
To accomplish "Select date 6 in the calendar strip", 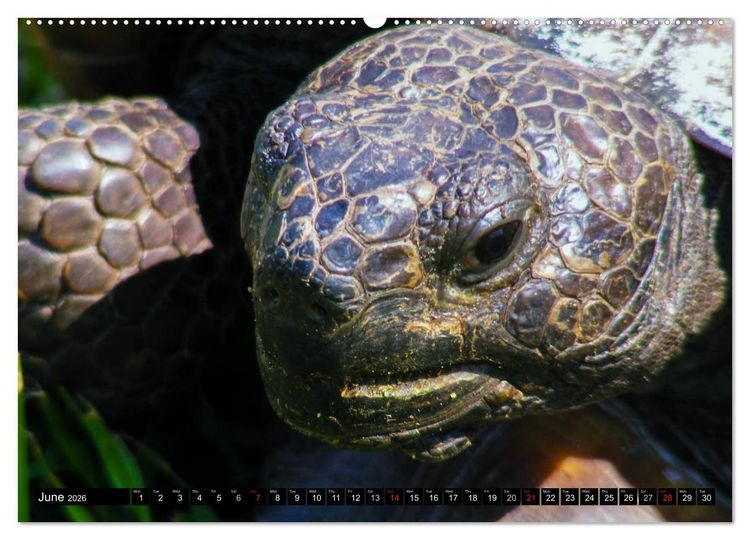I will (238, 496).
